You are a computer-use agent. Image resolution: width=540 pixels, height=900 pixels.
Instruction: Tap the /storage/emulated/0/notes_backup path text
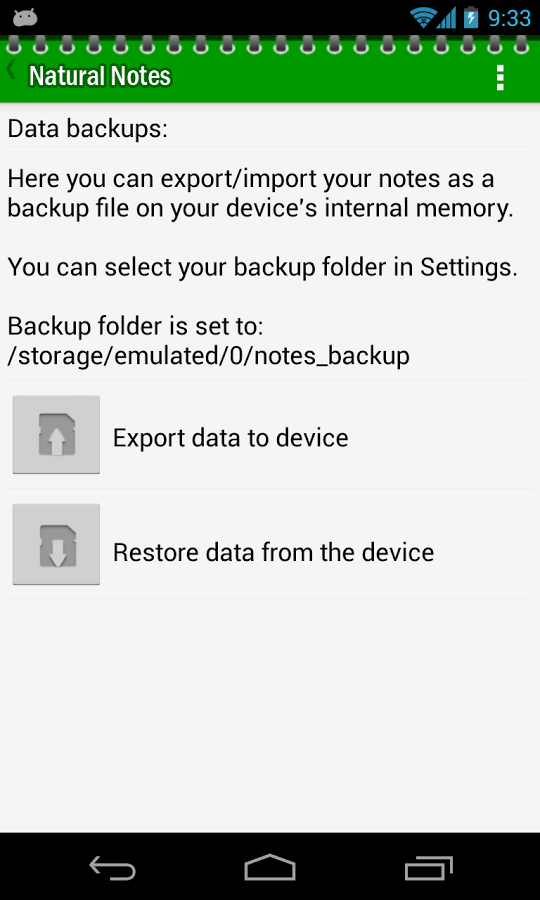pos(208,356)
